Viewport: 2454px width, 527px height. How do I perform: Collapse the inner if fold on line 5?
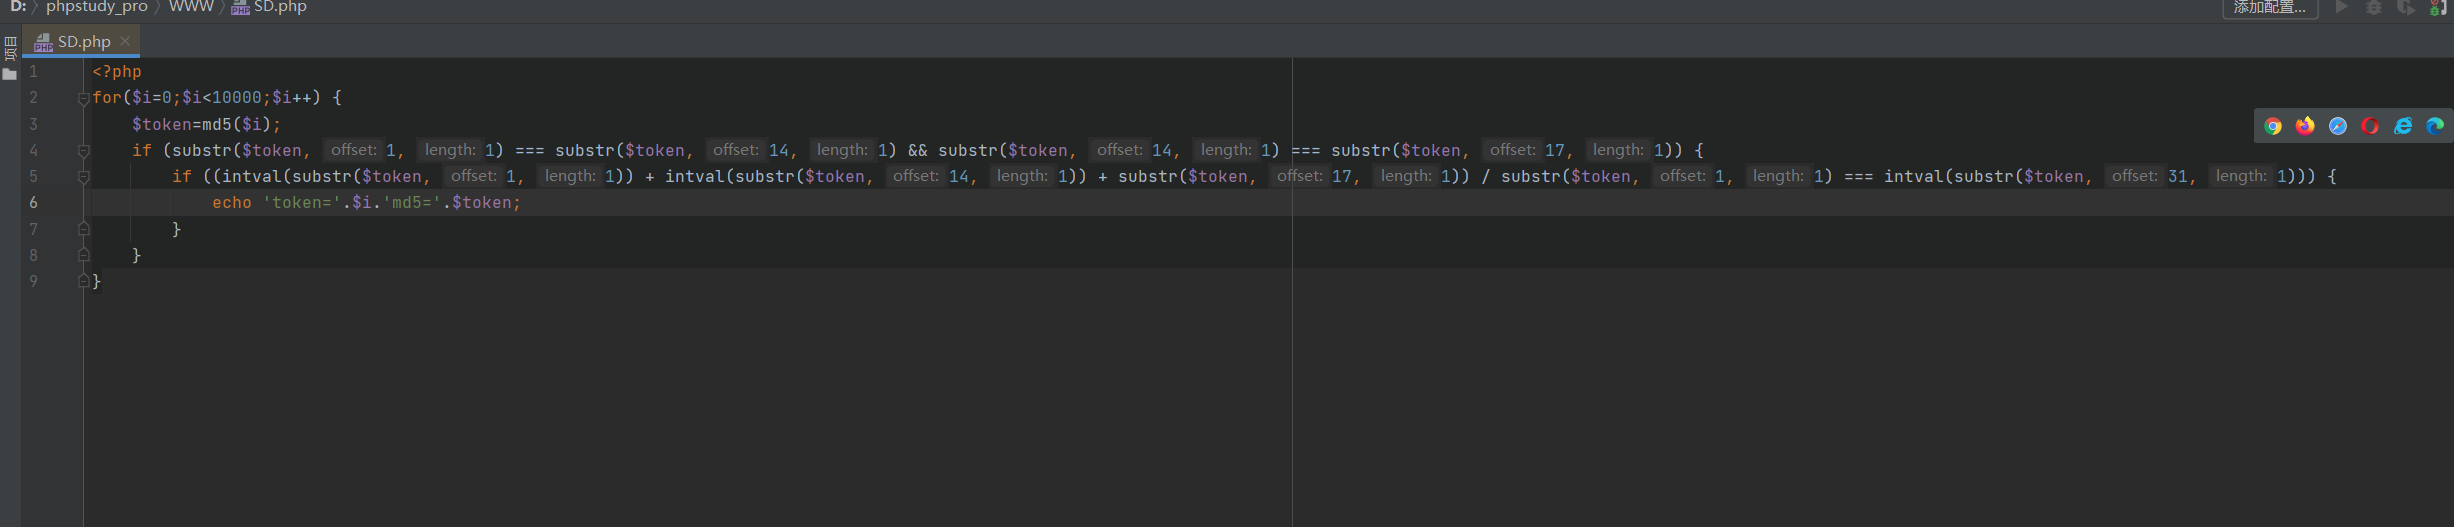(x=84, y=177)
